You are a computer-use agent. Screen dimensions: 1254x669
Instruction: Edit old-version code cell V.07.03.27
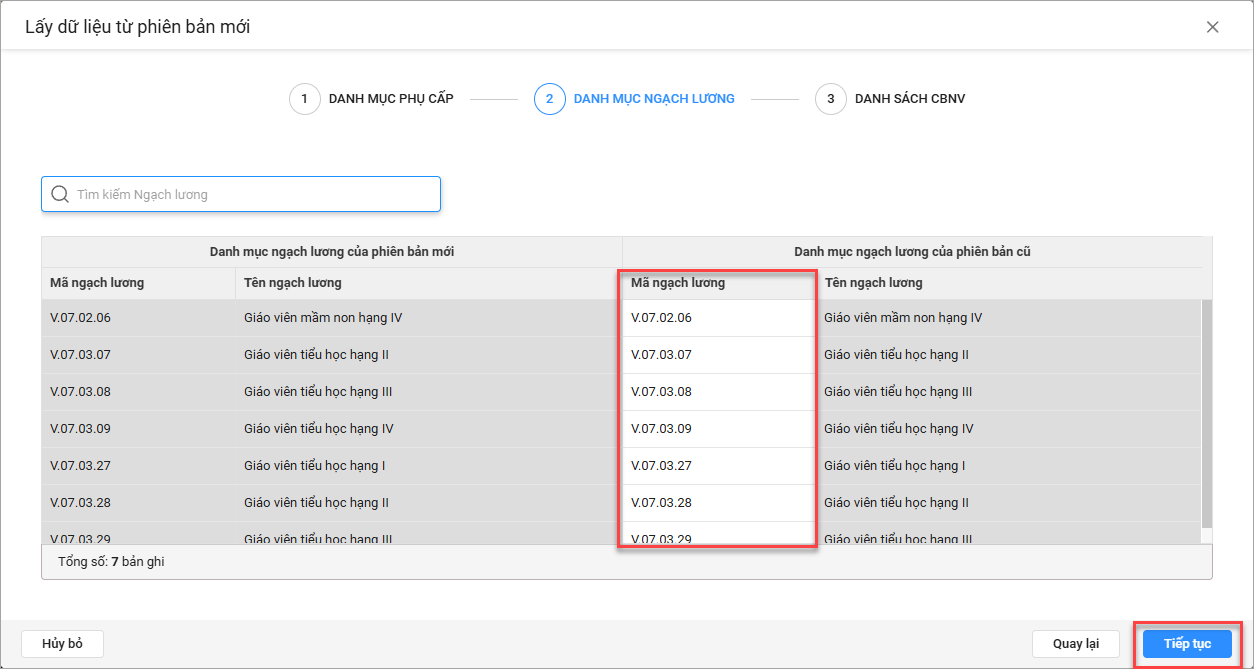pyautogui.click(x=720, y=466)
